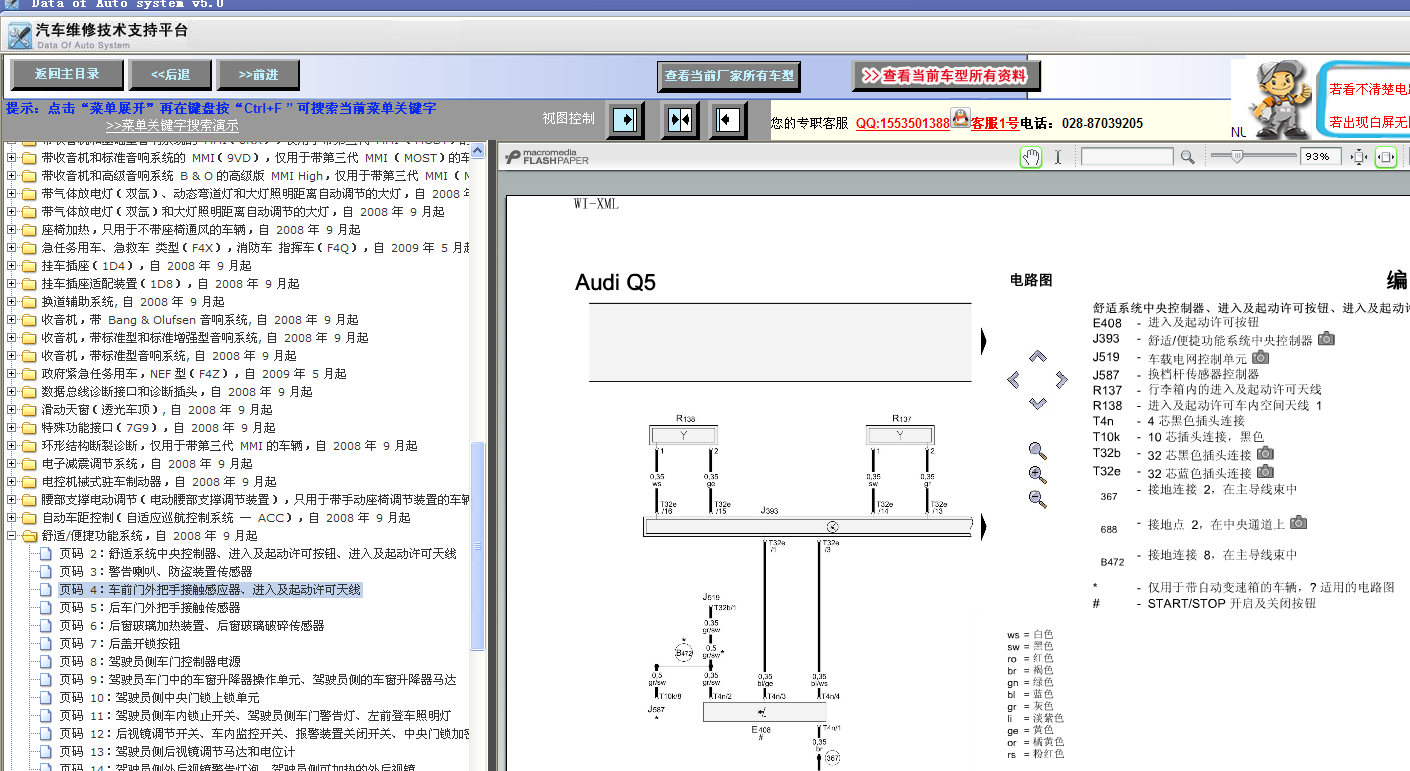Screen dimensions: 1410x771
Task: Click the plain magnifier icon on diagram
Action: point(1037,451)
